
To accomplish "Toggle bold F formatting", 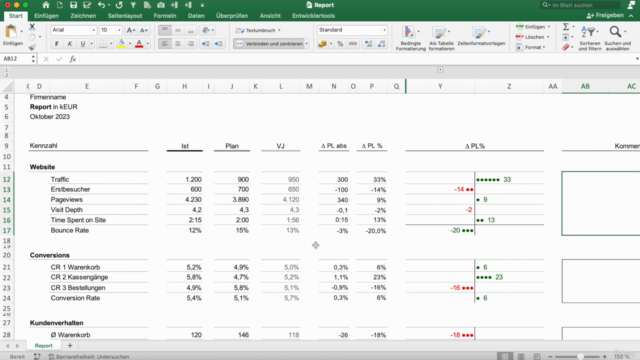I will pyautogui.click(x=57, y=44).
